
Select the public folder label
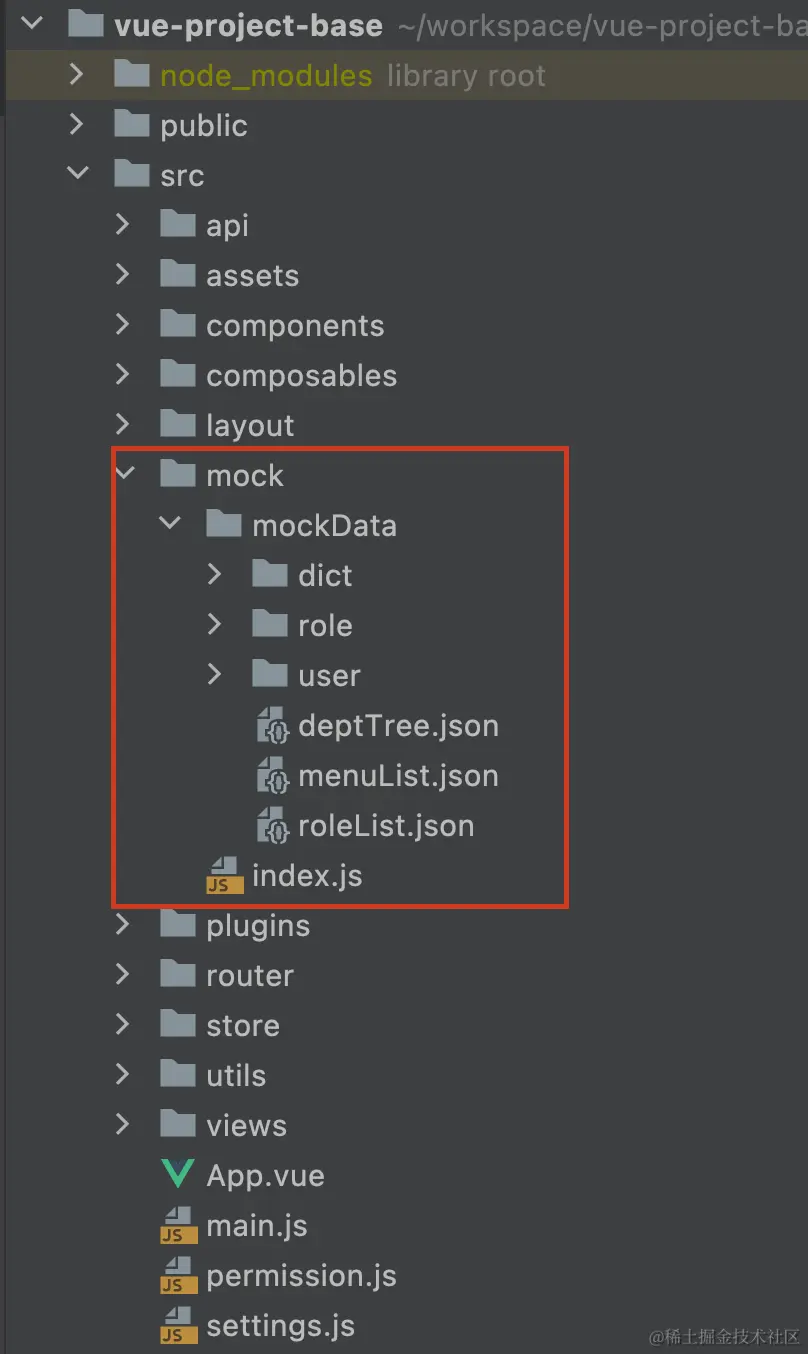click(203, 126)
